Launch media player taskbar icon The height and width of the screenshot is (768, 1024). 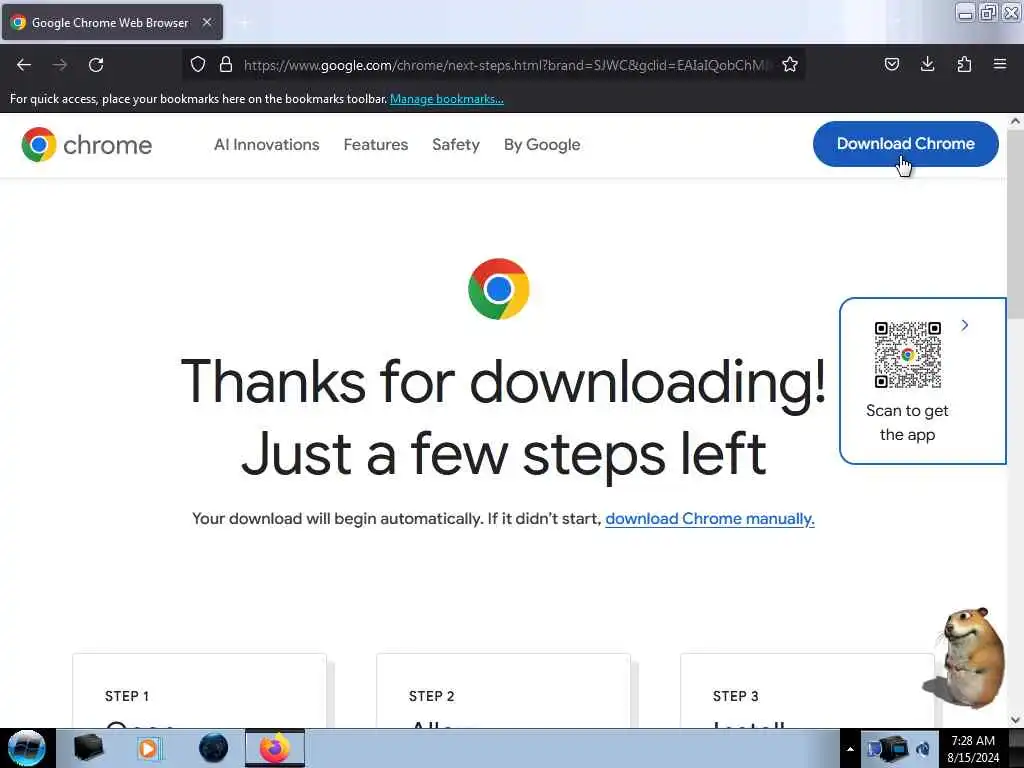point(148,748)
